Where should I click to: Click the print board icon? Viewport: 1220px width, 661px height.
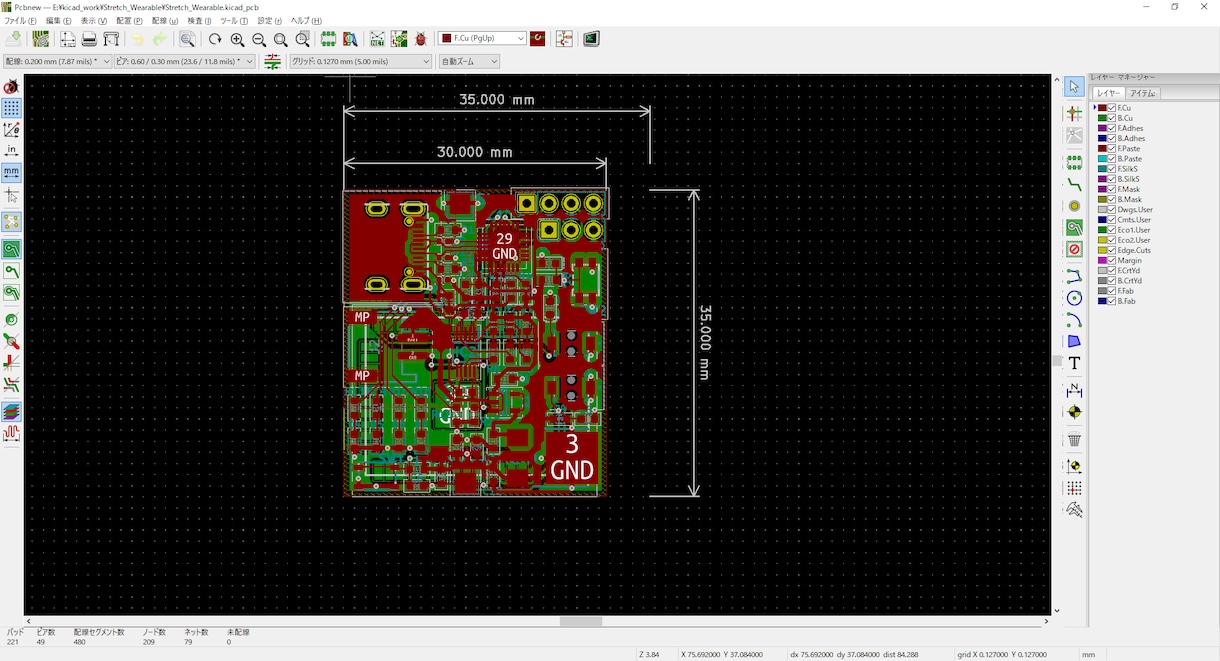coord(89,39)
